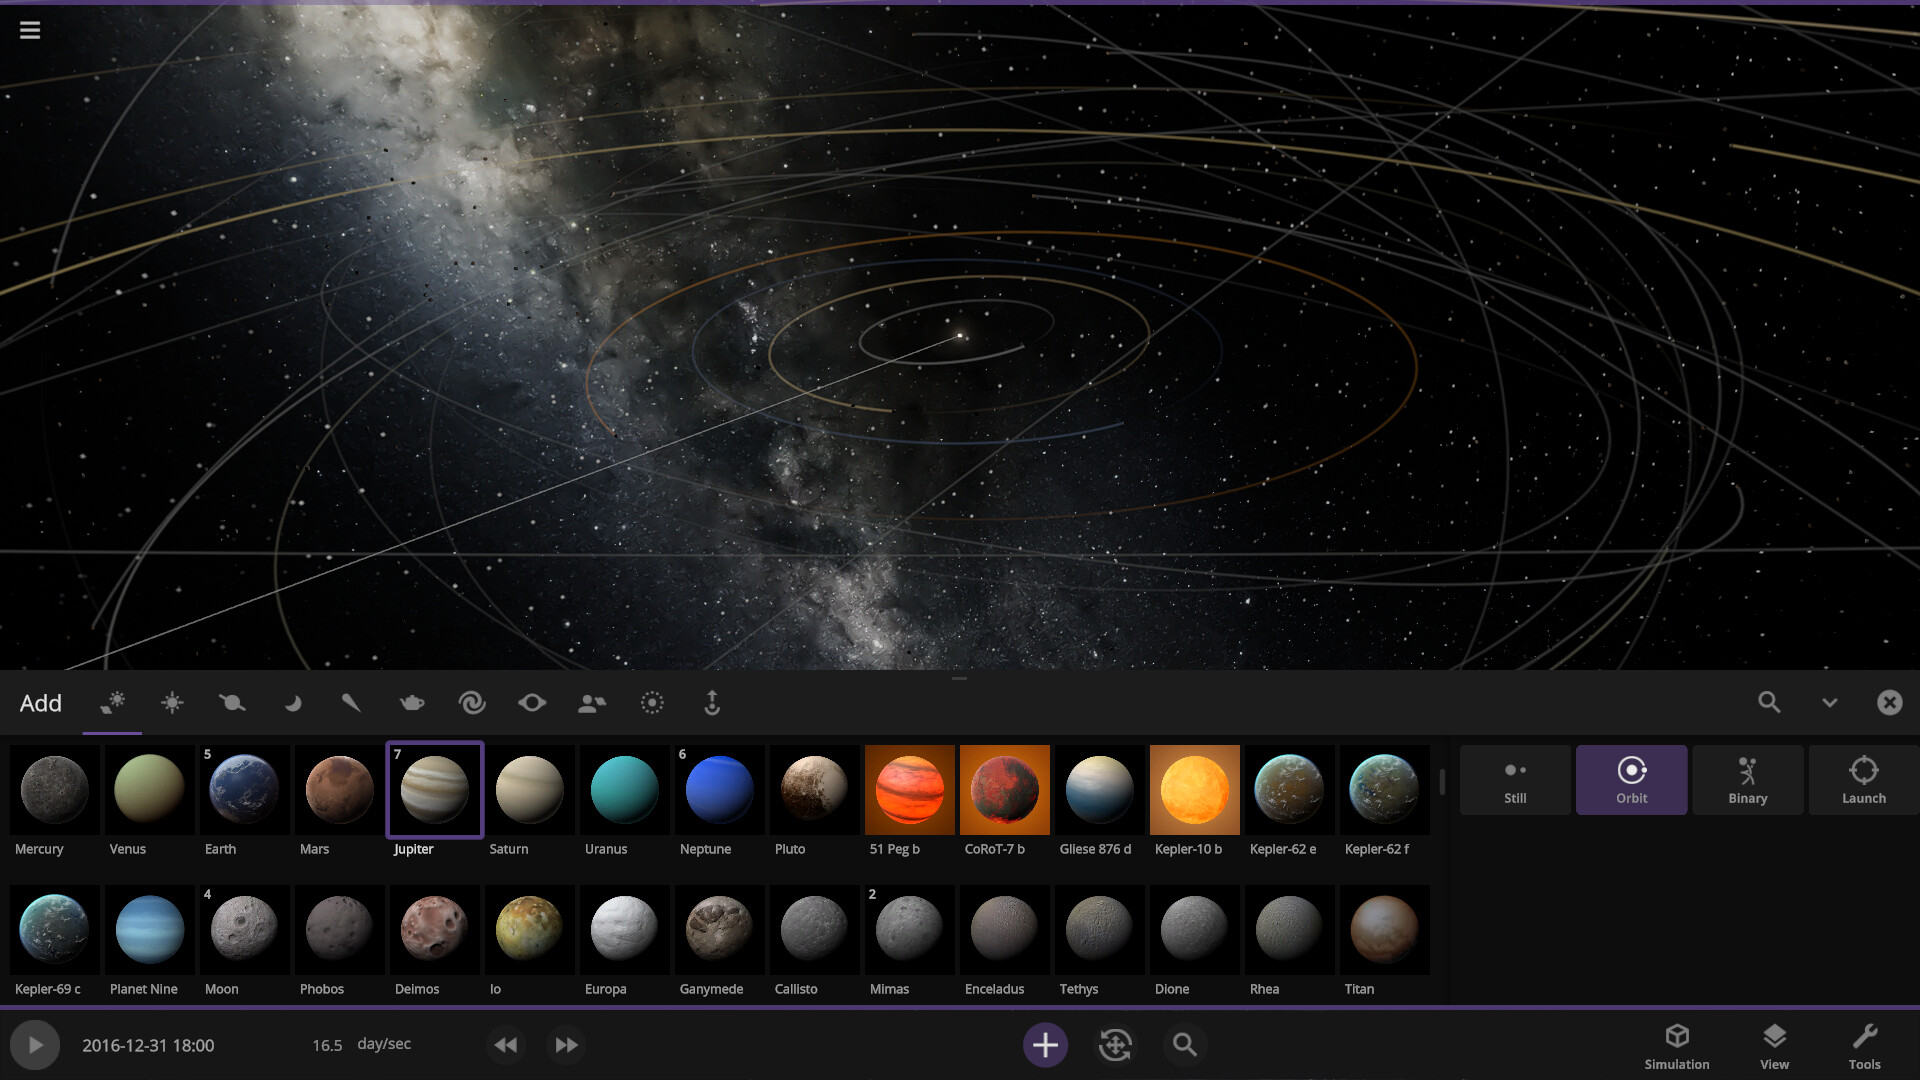Open the search in the Add panel

coord(1769,703)
